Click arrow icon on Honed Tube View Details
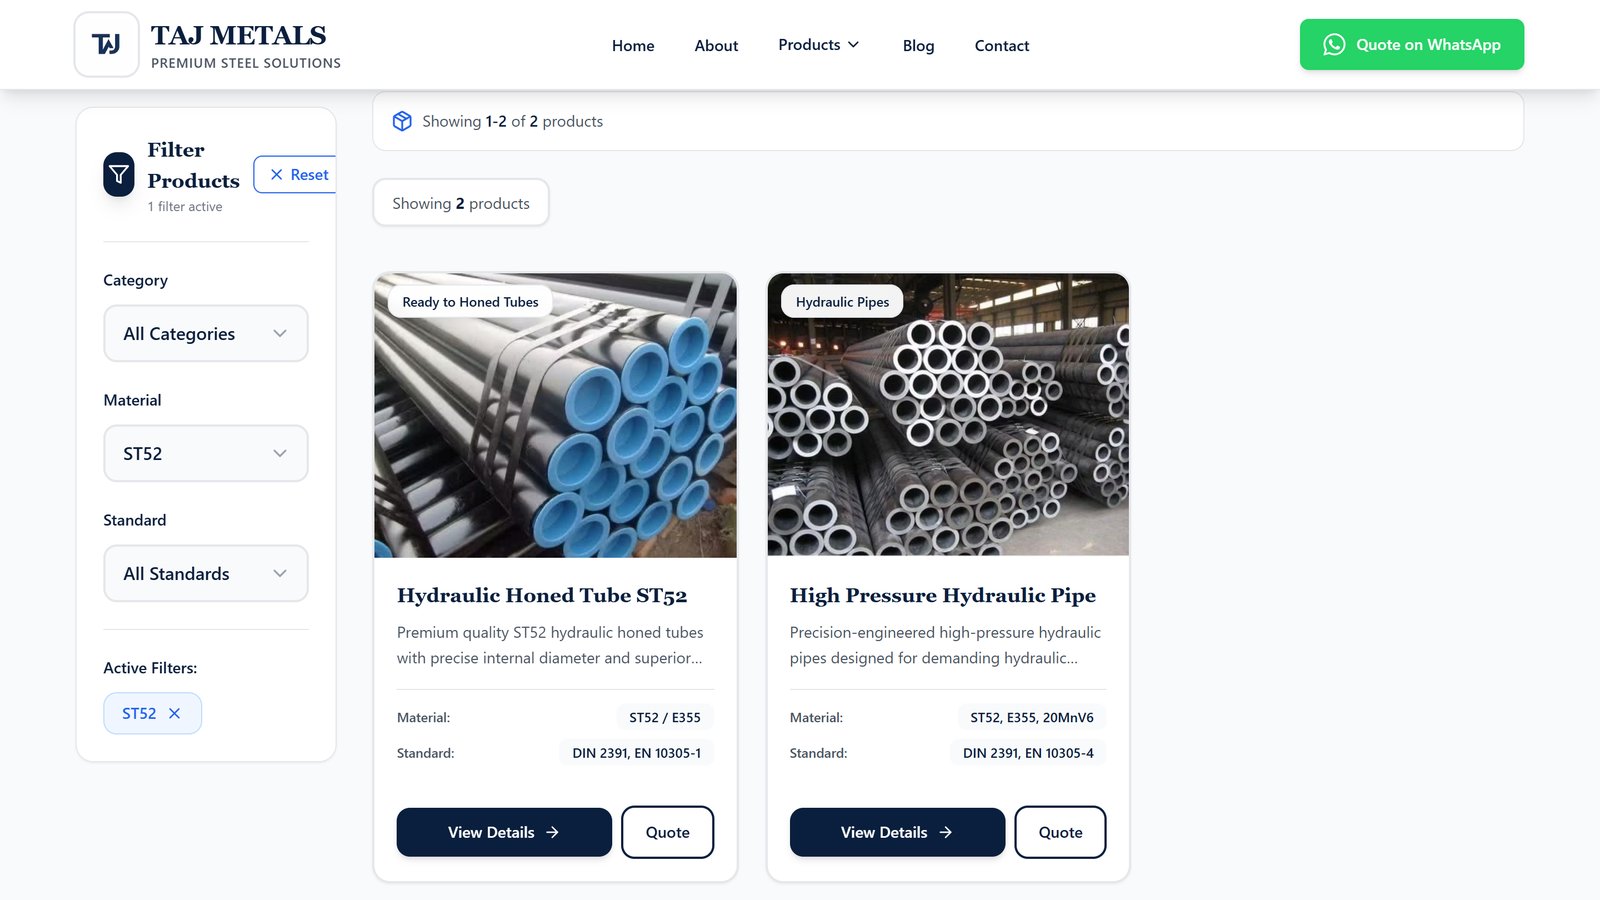This screenshot has width=1600, height=900. coord(552,832)
